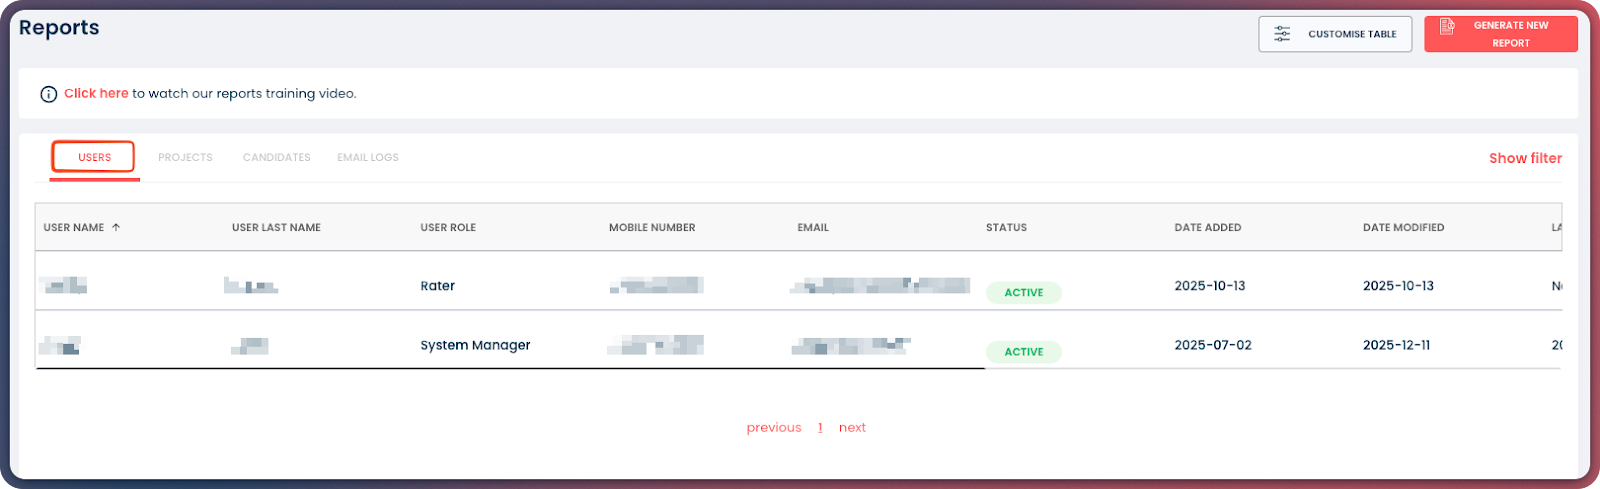This screenshot has width=1600, height=489.
Task: Click the document icon in Generate New Report
Action: 1447,27
